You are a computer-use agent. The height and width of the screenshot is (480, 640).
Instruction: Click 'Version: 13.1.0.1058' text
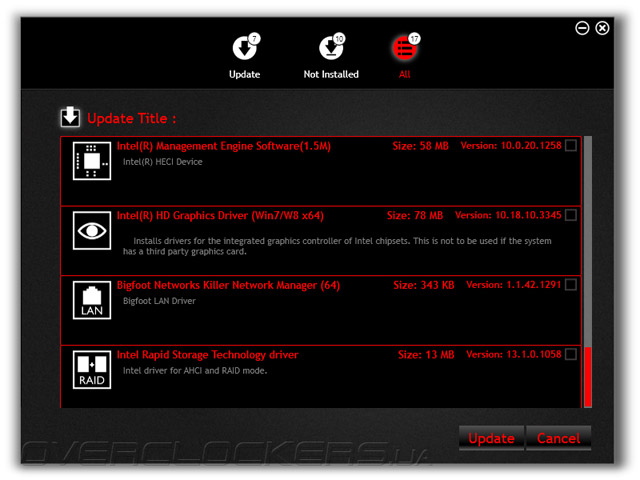(514, 354)
